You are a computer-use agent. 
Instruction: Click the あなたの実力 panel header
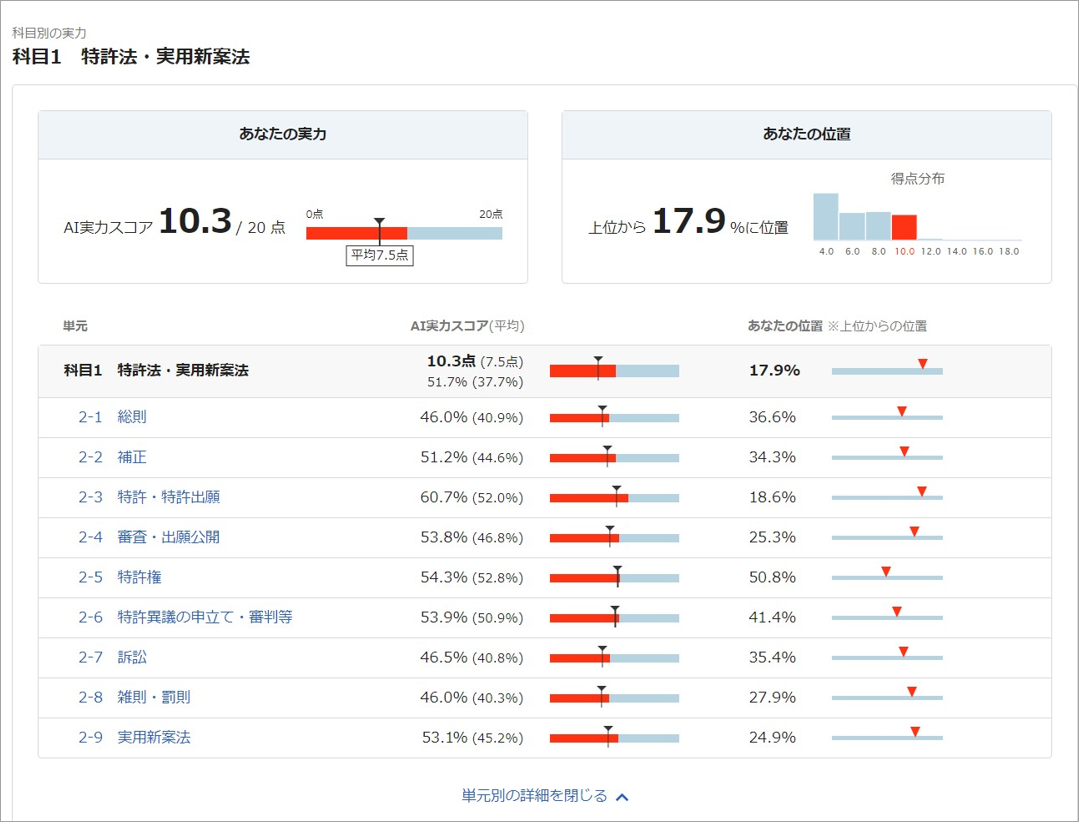pyautogui.click(x=283, y=135)
